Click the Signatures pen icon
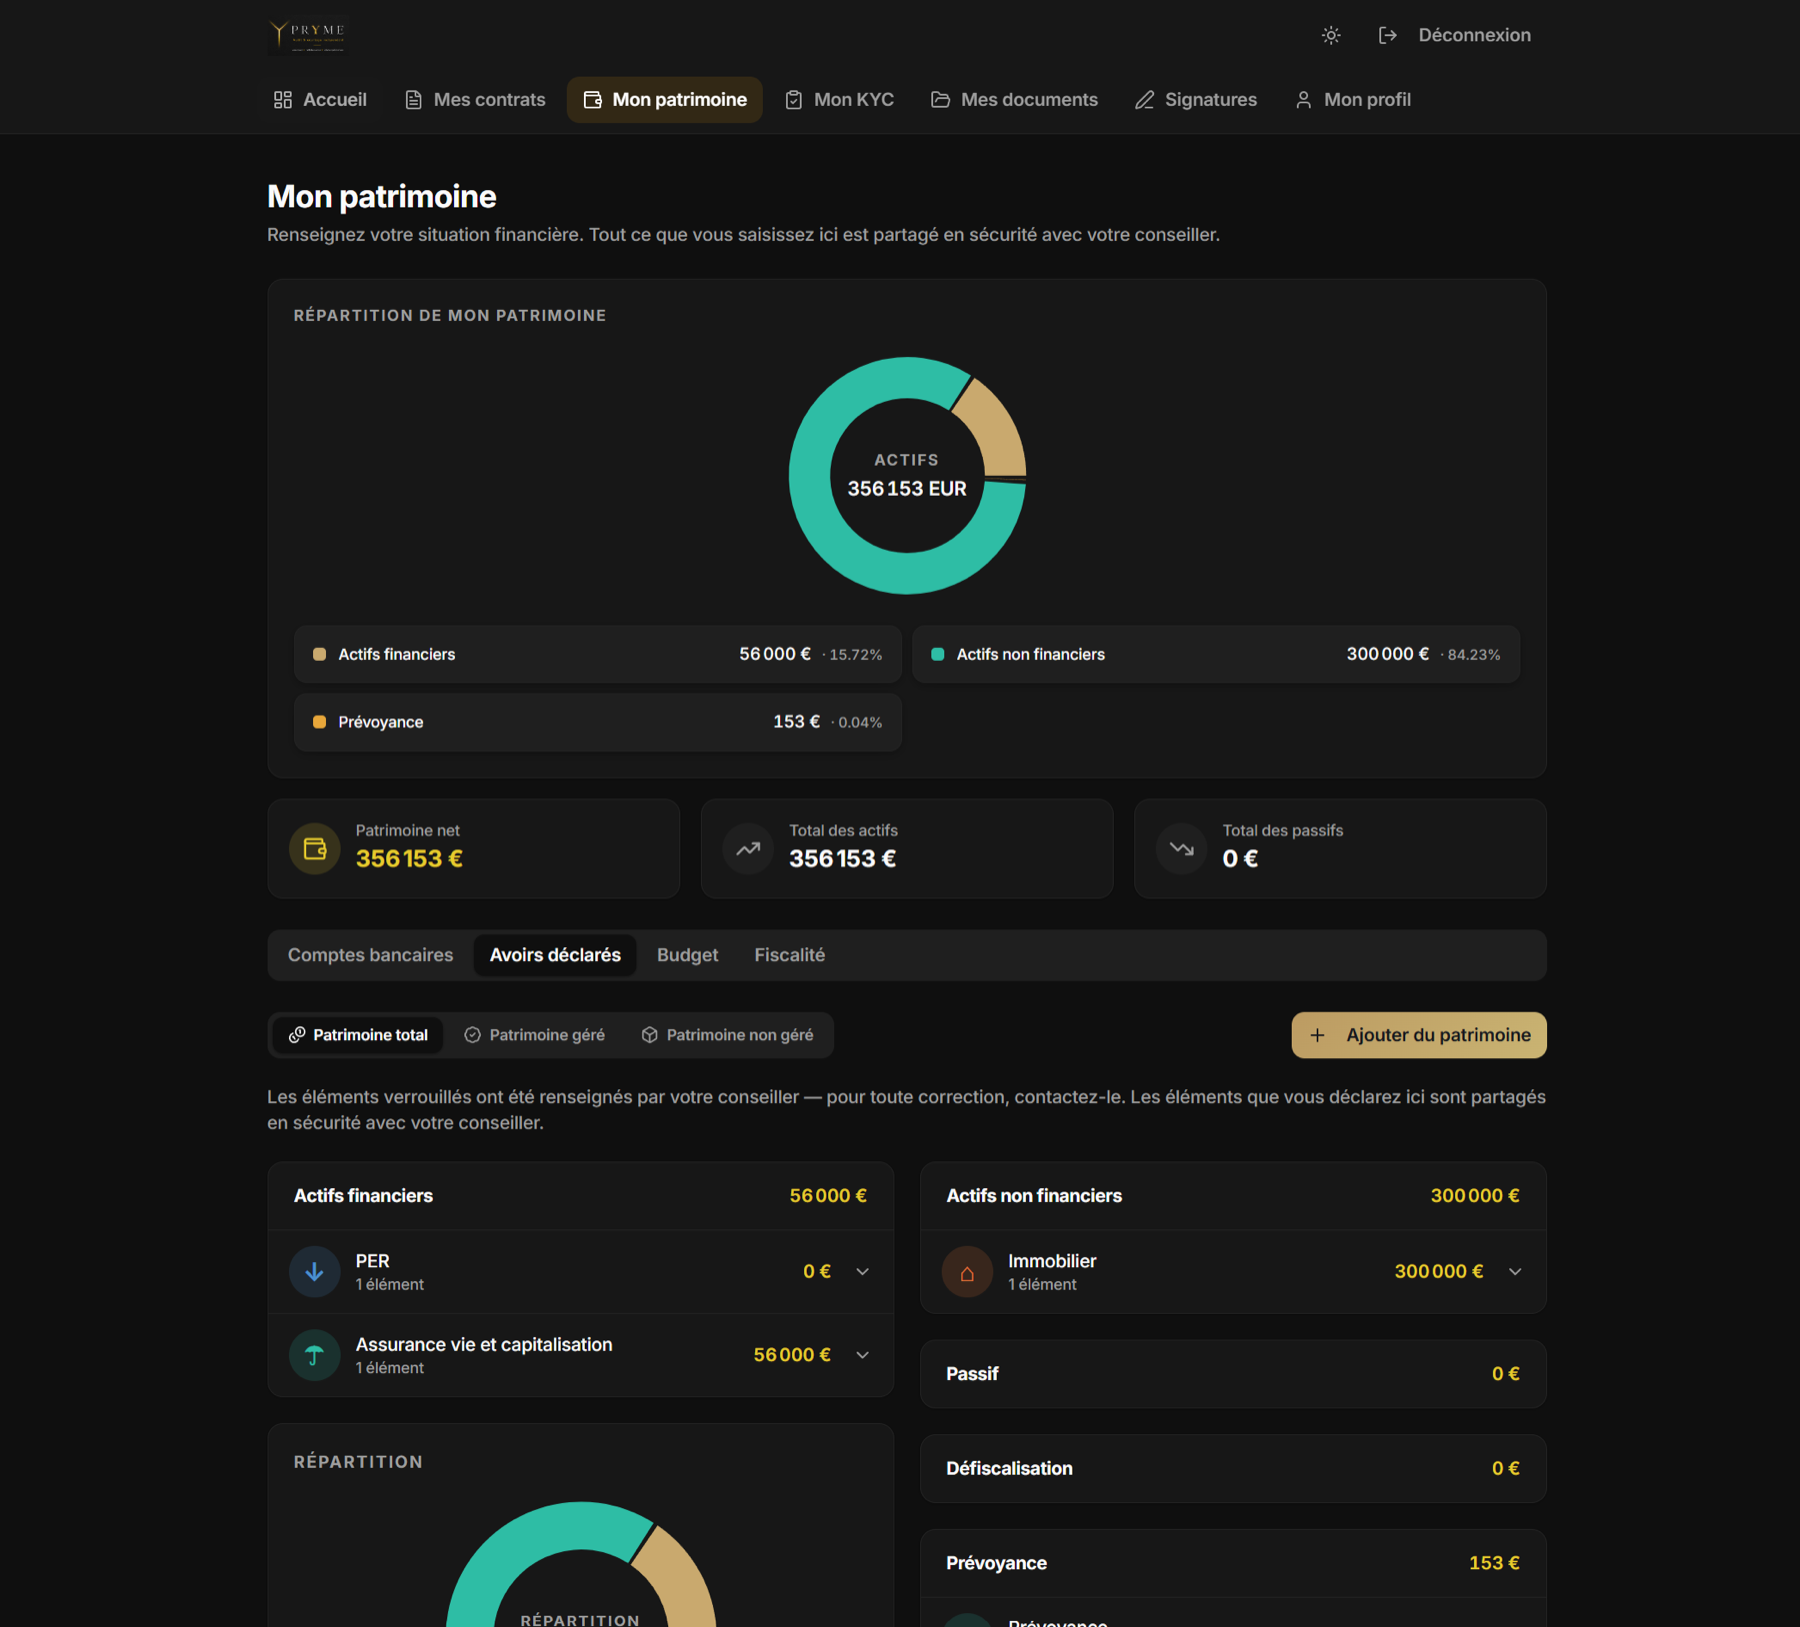 pyautogui.click(x=1144, y=100)
